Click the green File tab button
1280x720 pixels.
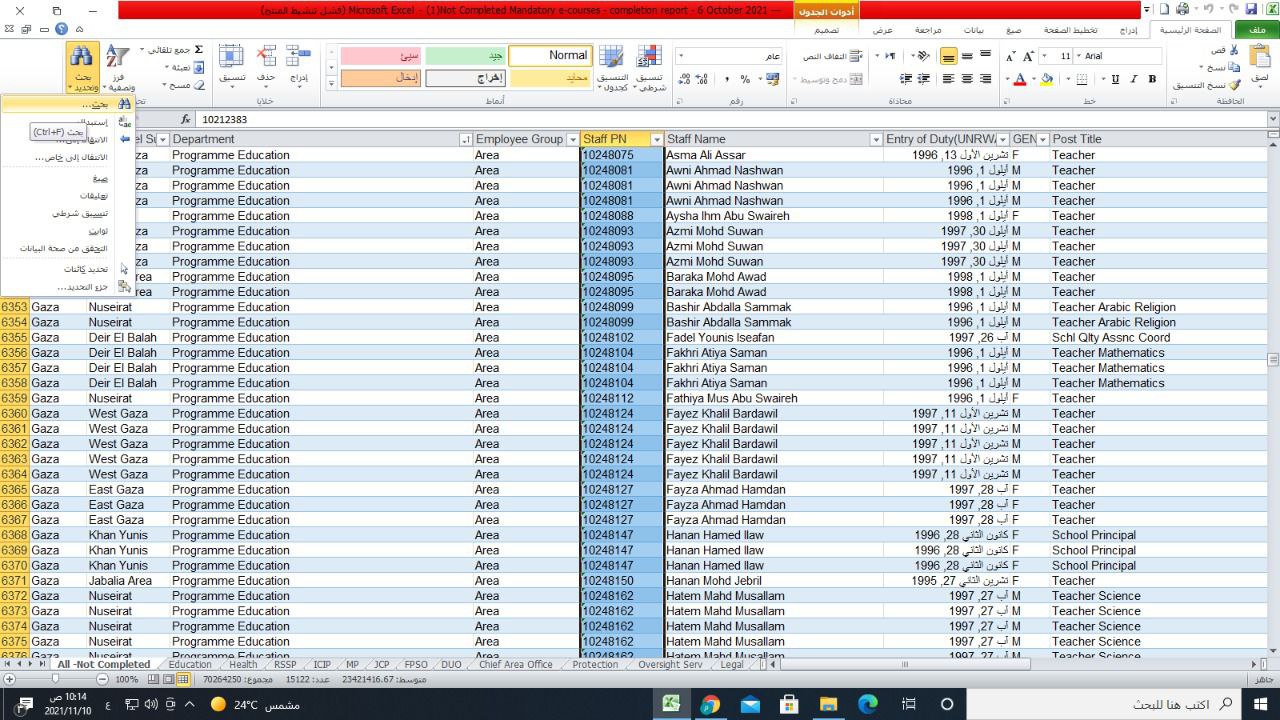1257,31
